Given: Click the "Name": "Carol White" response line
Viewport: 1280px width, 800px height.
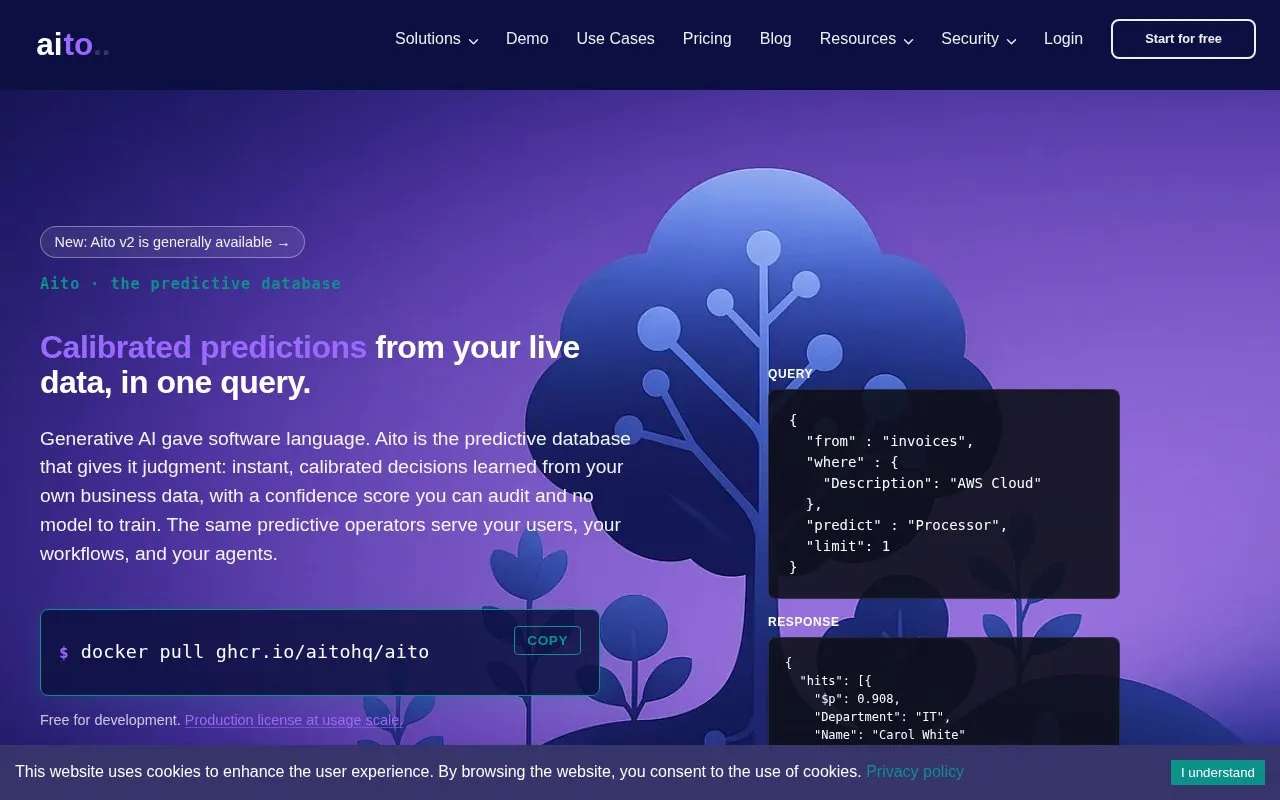Looking at the screenshot, I should point(889,735).
